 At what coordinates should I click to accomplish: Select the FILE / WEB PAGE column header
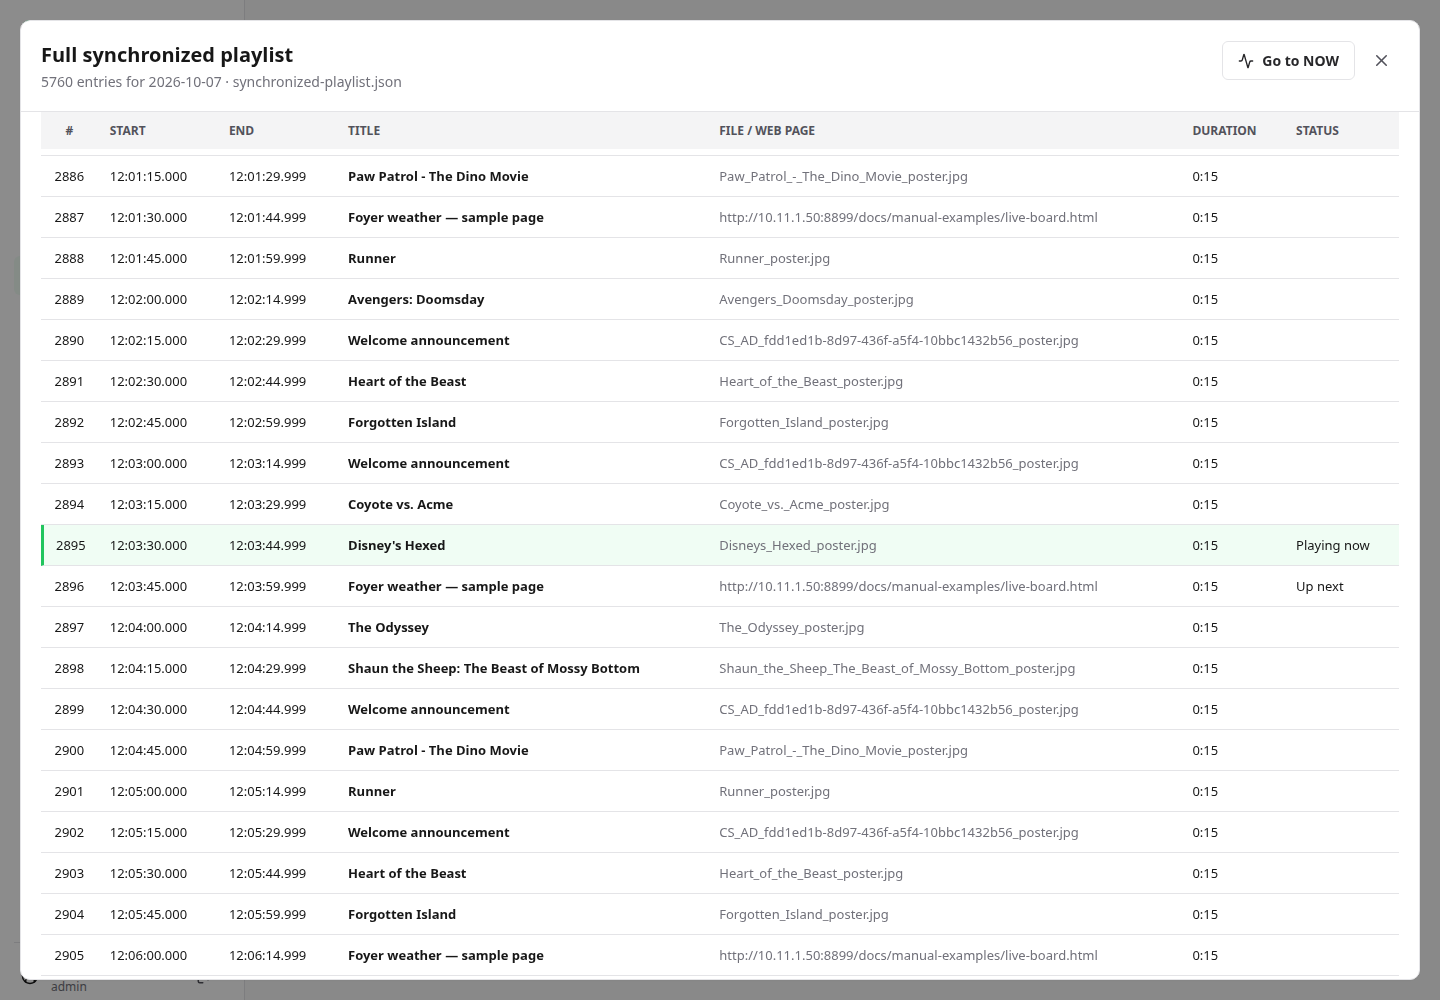pos(767,131)
